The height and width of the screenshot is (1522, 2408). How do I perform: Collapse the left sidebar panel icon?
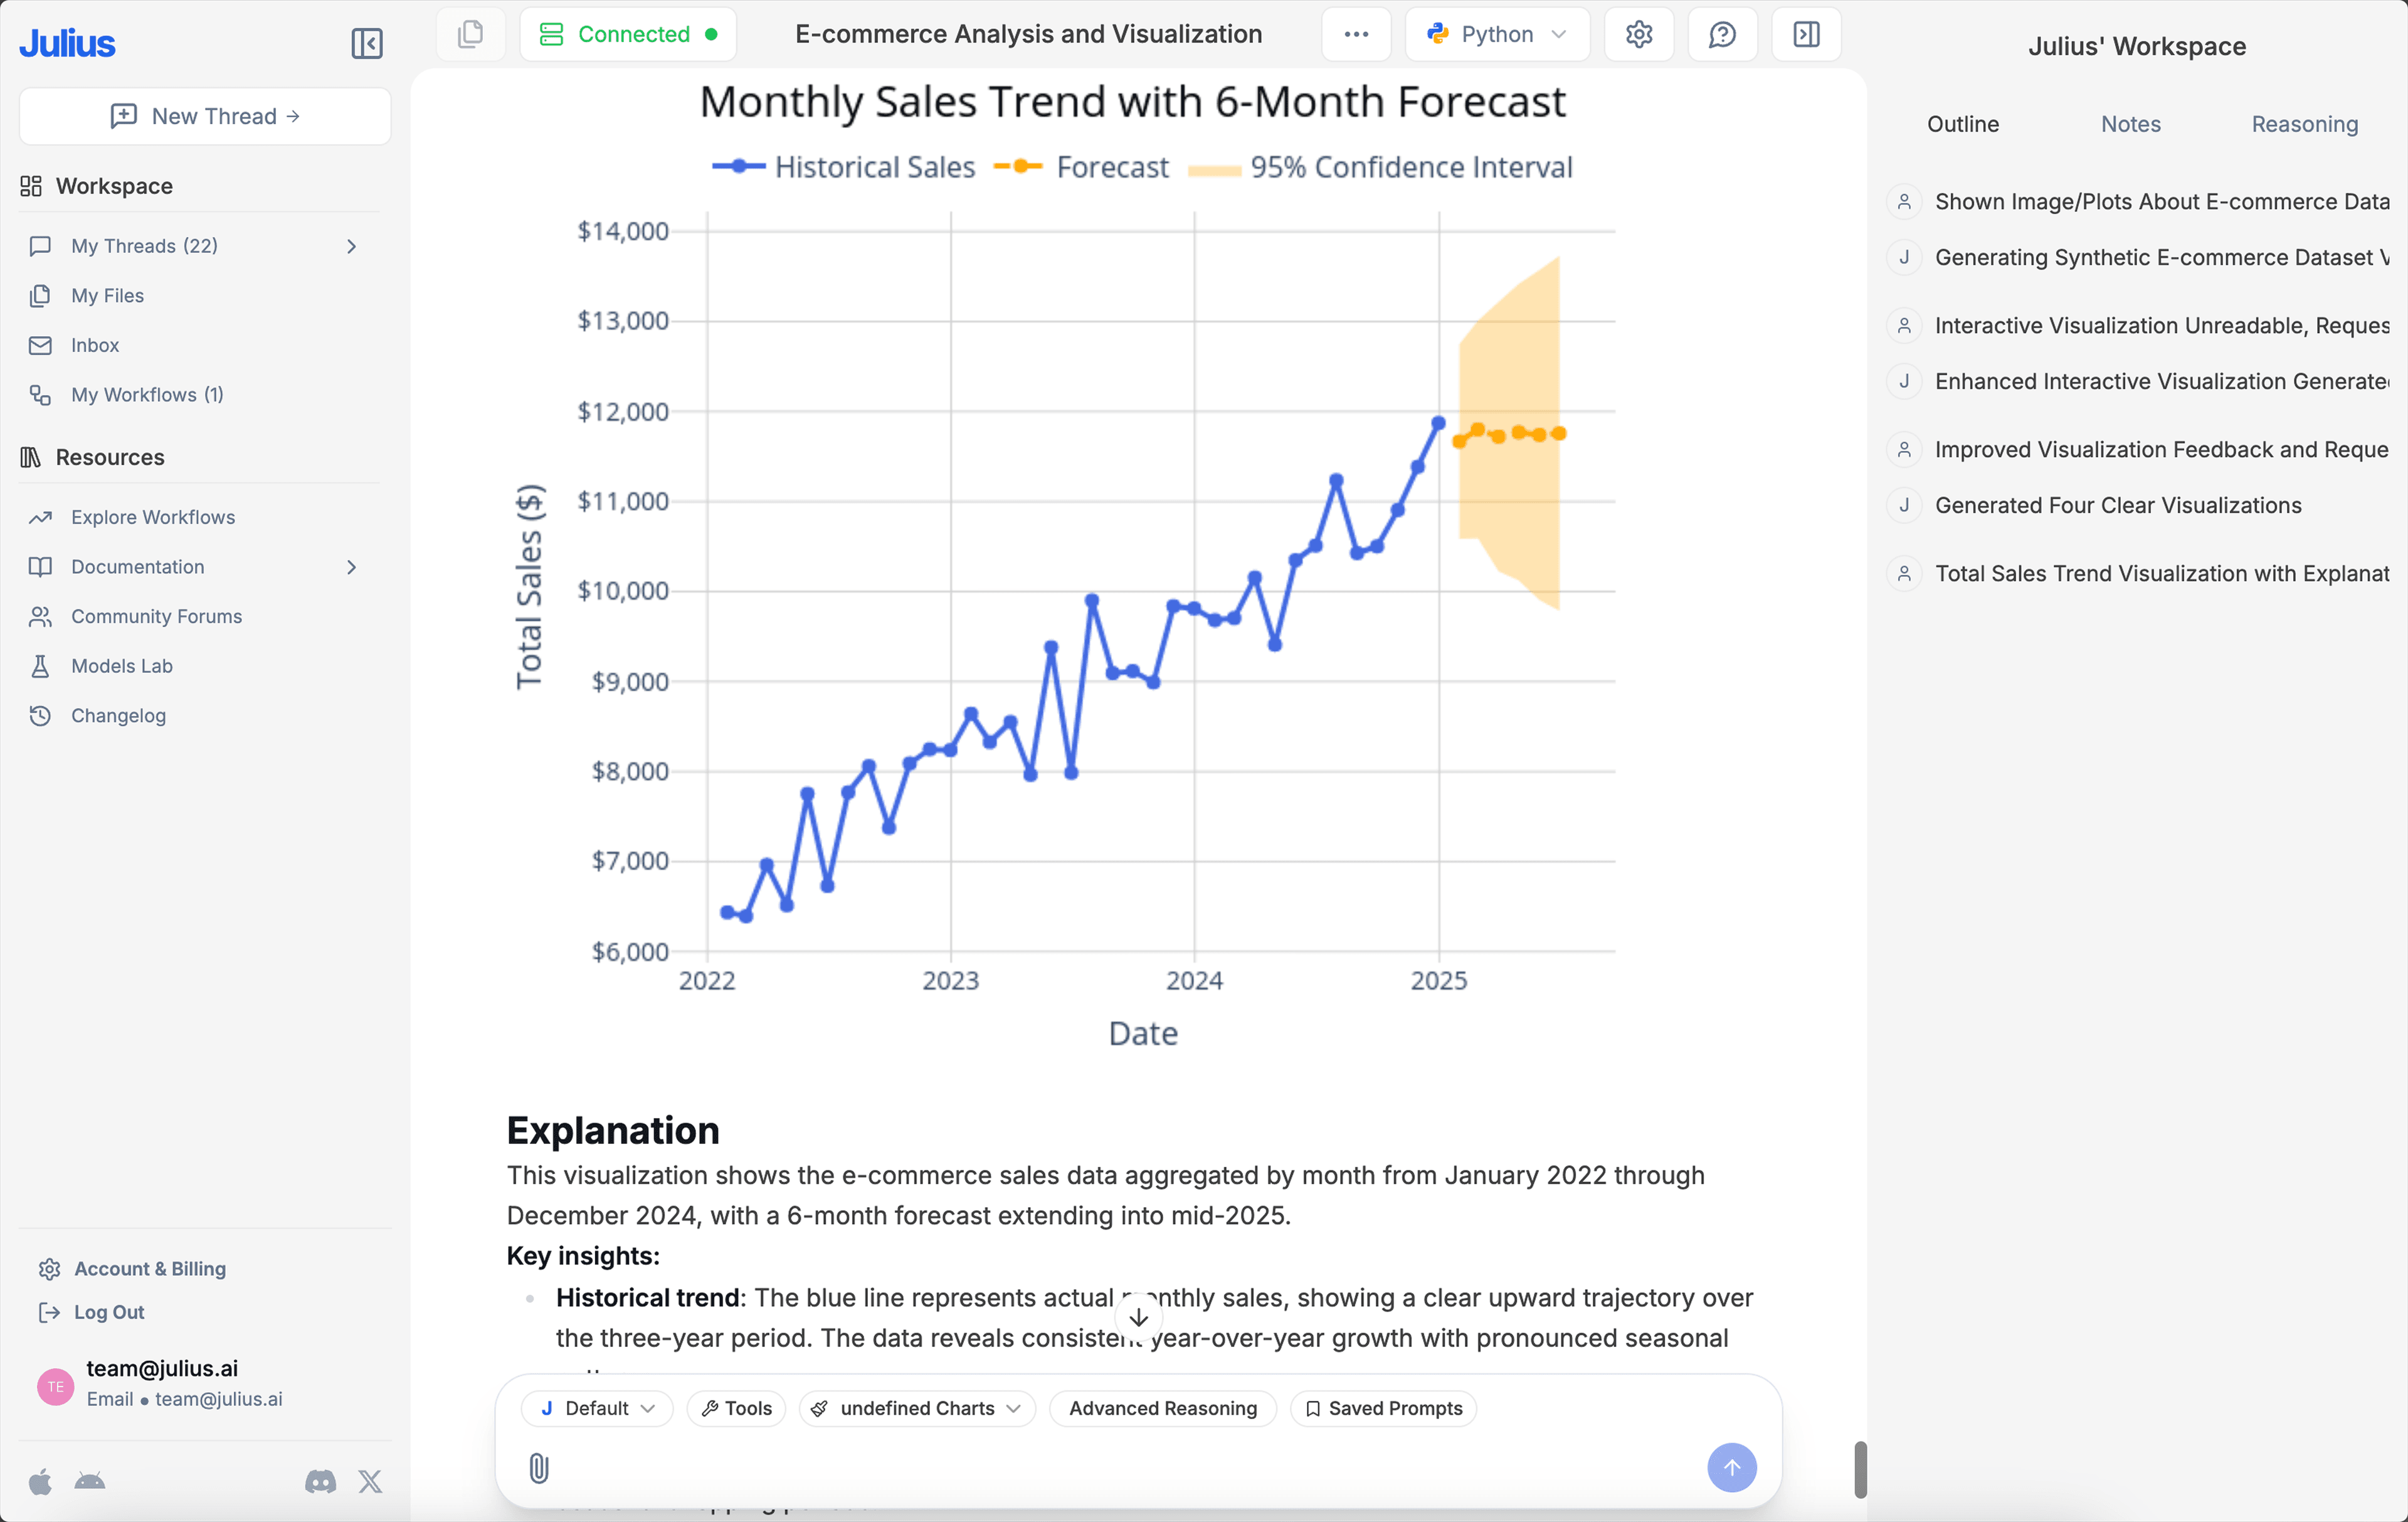click(x=366, y=43)
